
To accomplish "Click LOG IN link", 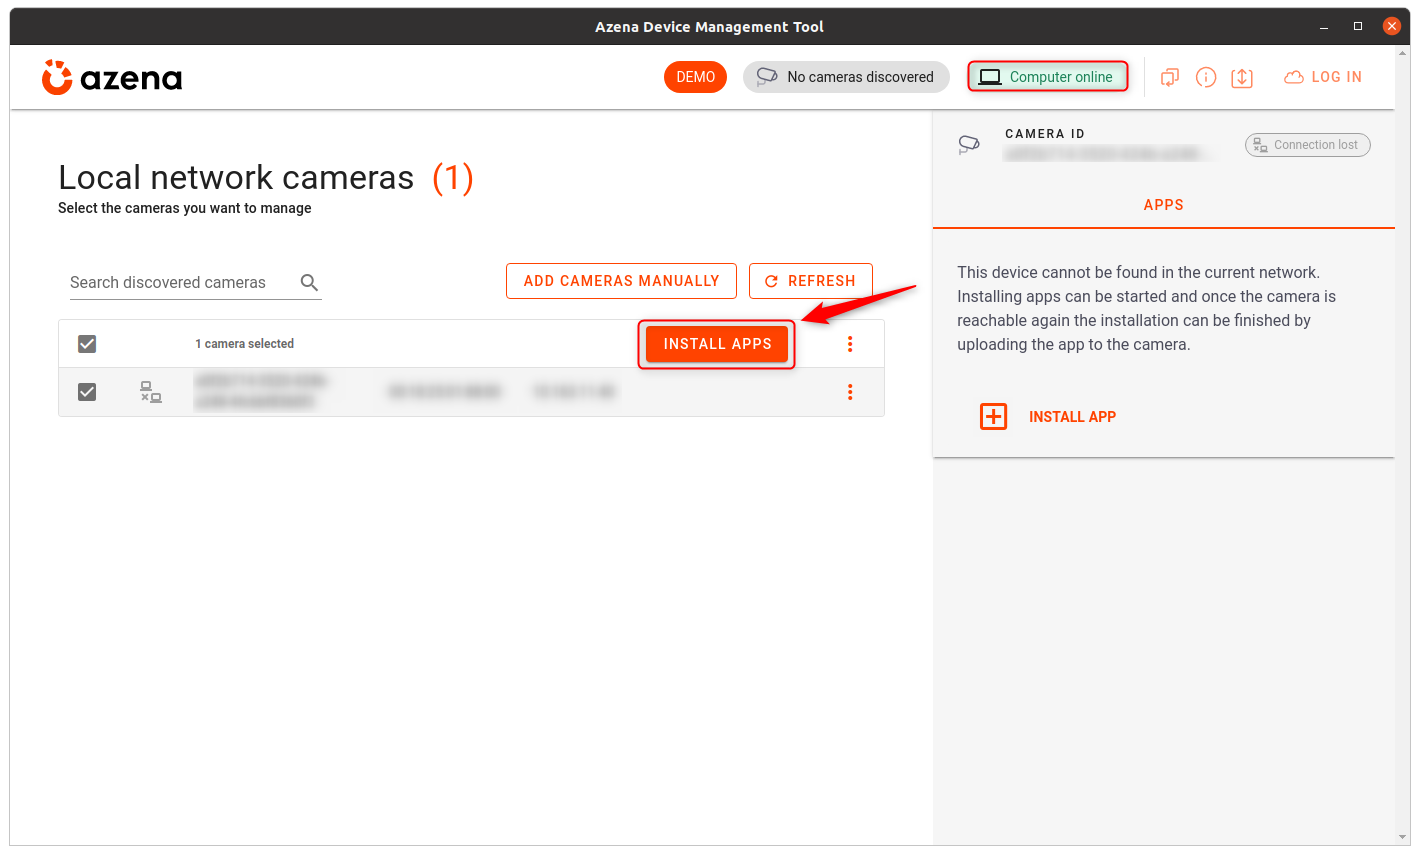I will (1336, 77).
